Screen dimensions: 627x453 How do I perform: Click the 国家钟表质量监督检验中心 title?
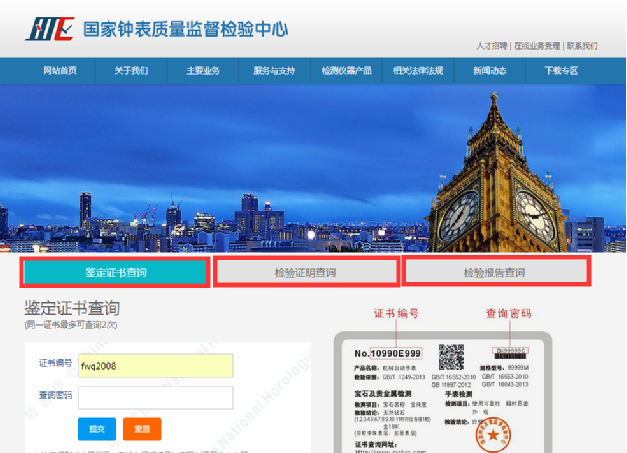[x=186, y=29]
